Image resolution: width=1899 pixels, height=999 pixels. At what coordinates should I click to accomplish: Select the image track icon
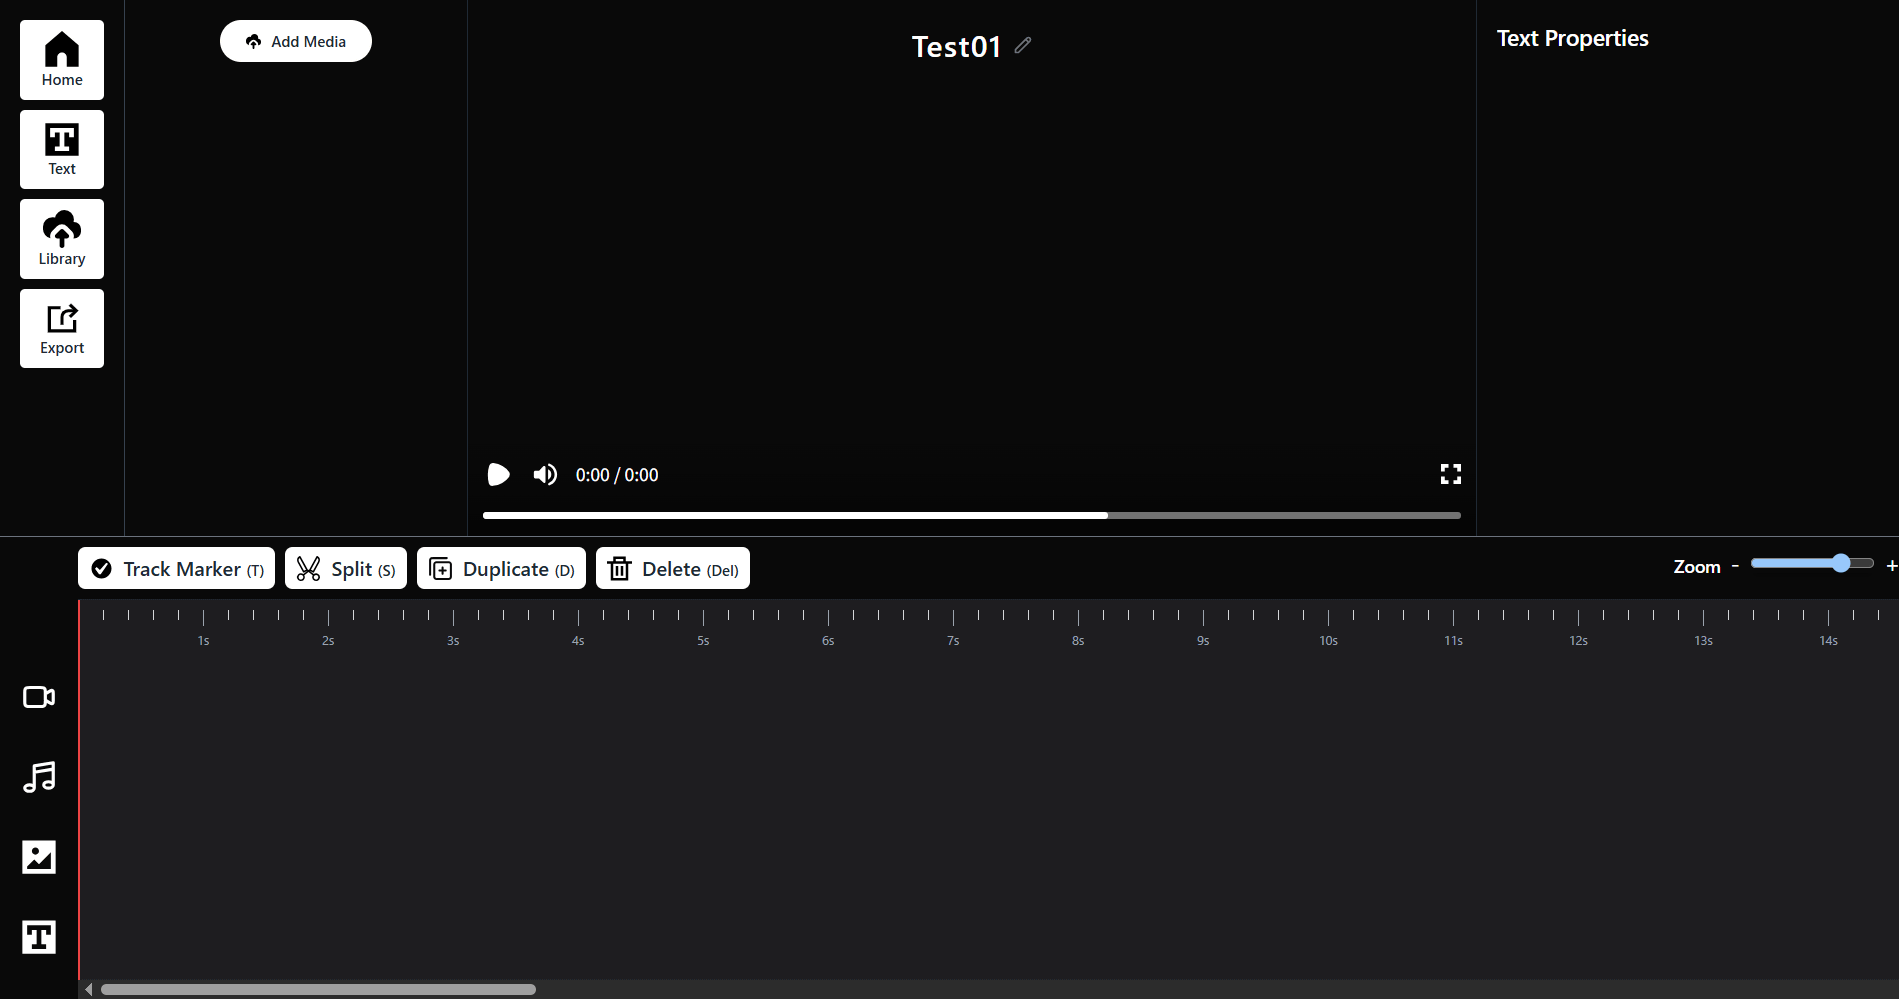point(39,857)
